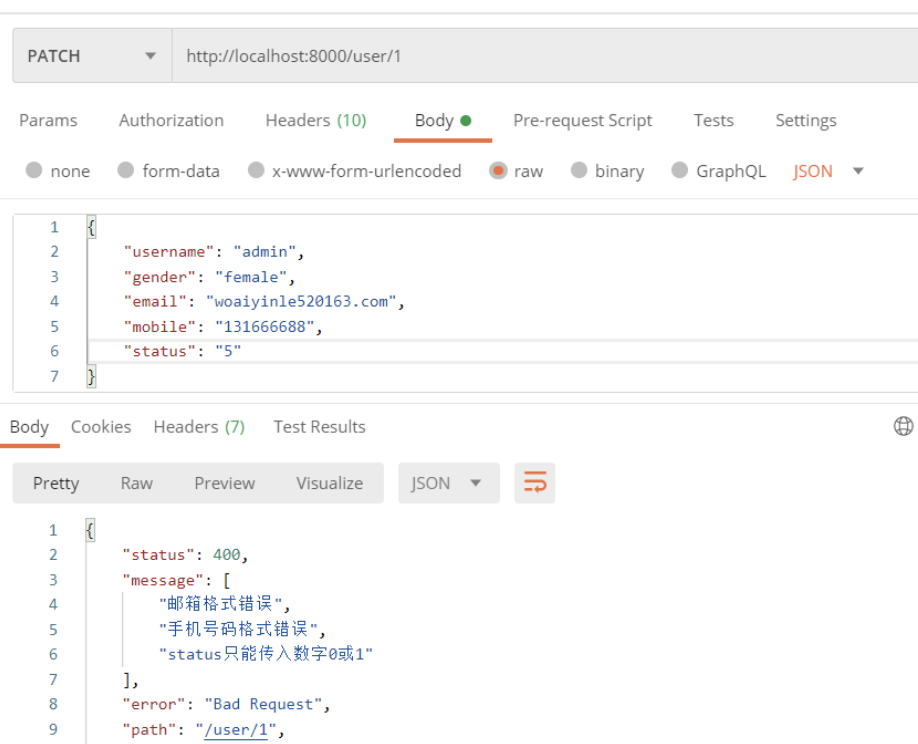Expand the response JSON format dropdown
This screenshot has width=918, height=744.
click(x=447, y=483)
